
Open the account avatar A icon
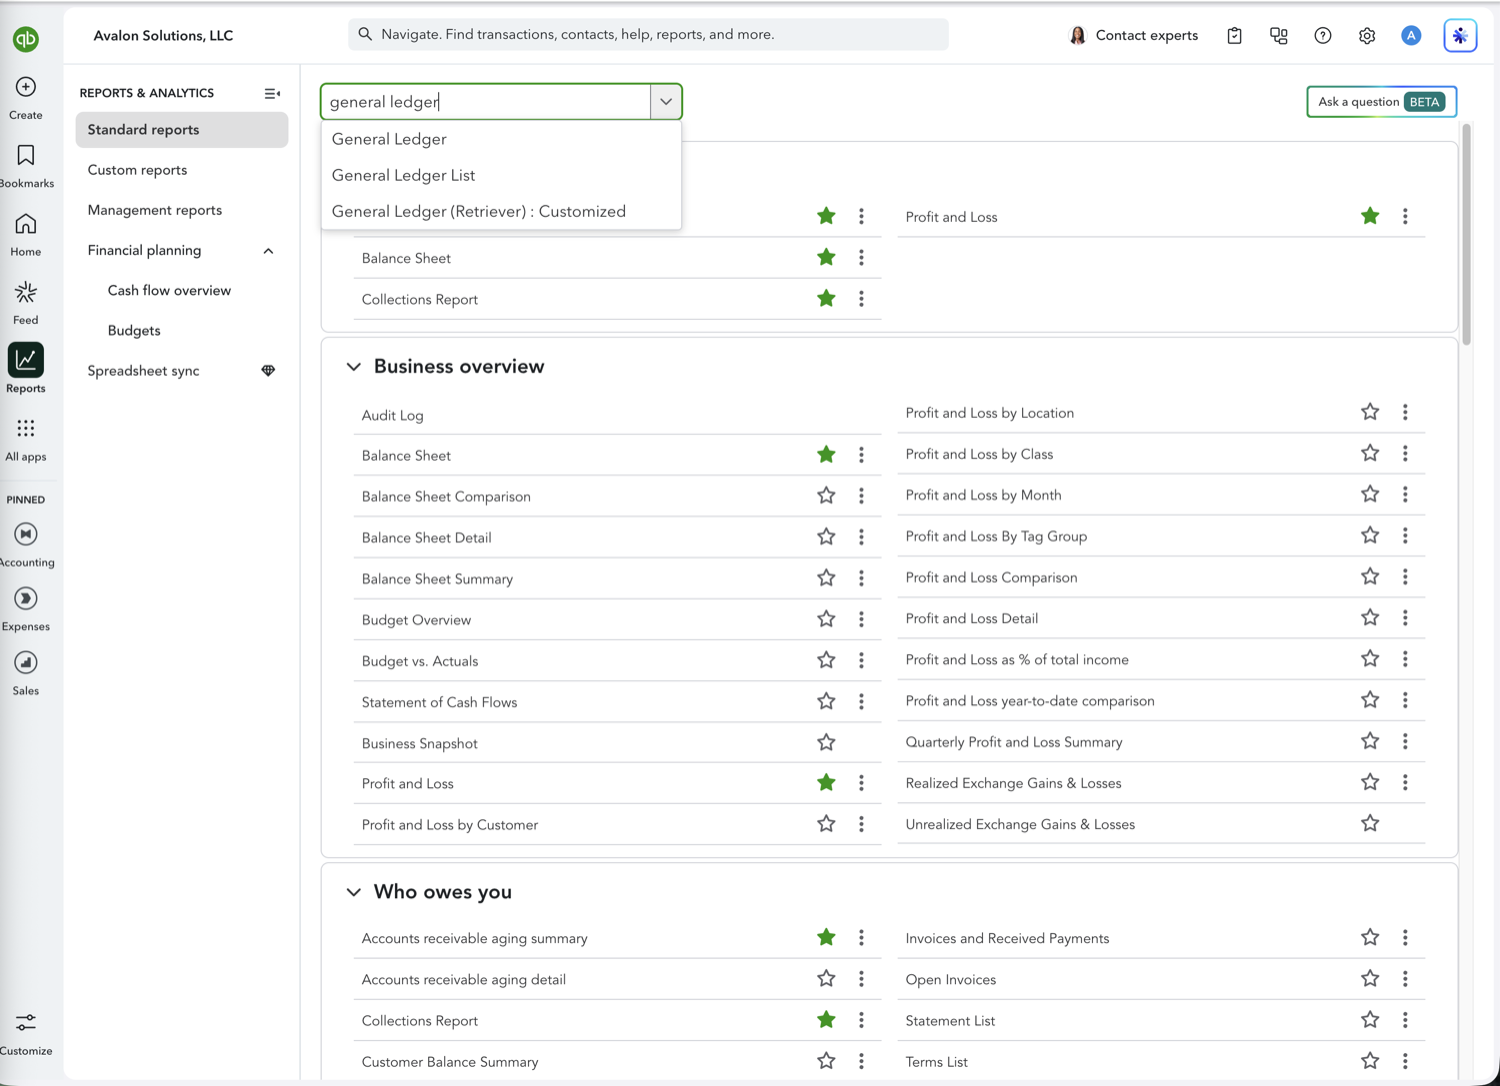[x=1411, y=35]
